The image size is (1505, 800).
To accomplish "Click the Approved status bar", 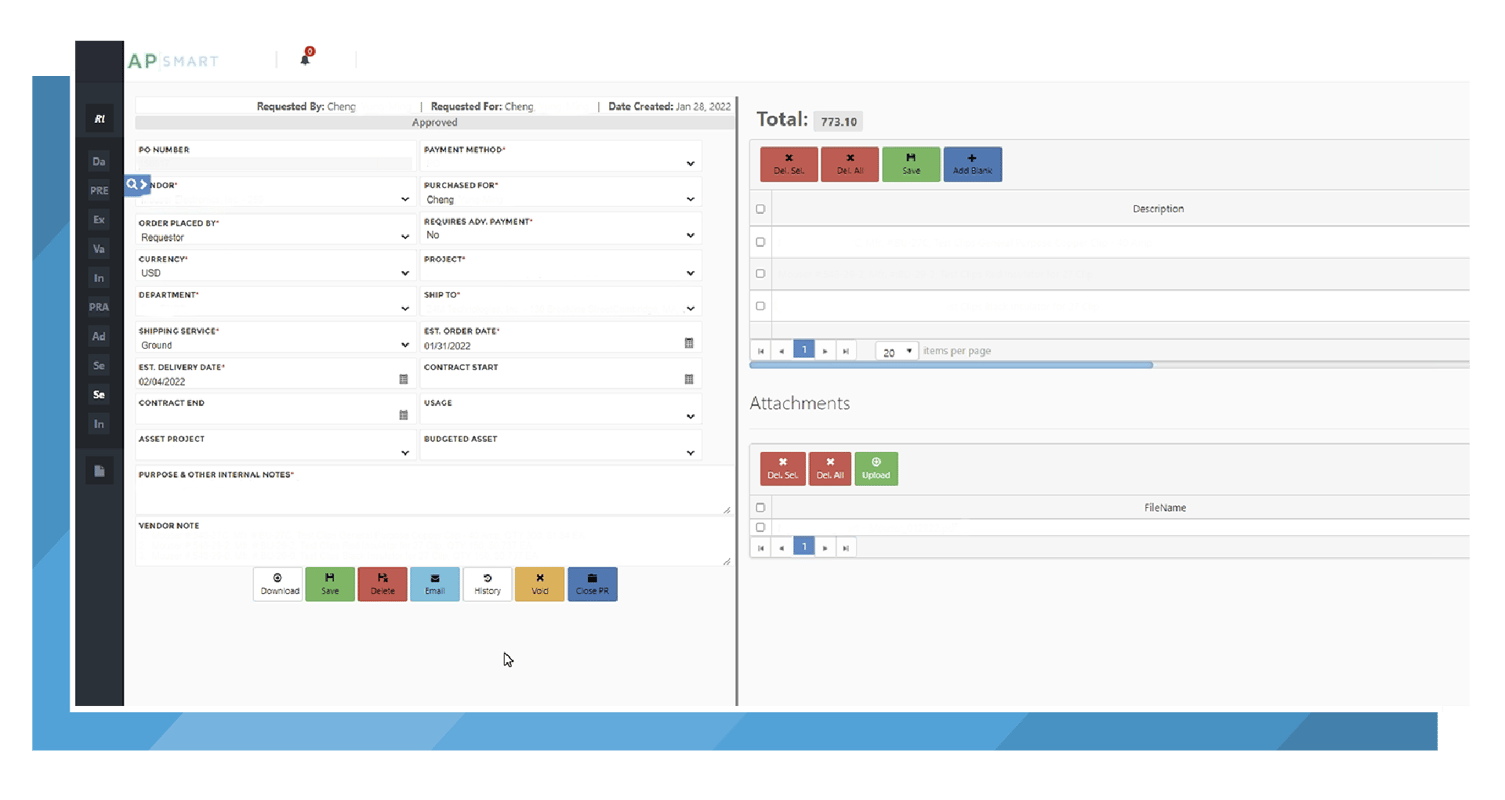I will 434,122.
